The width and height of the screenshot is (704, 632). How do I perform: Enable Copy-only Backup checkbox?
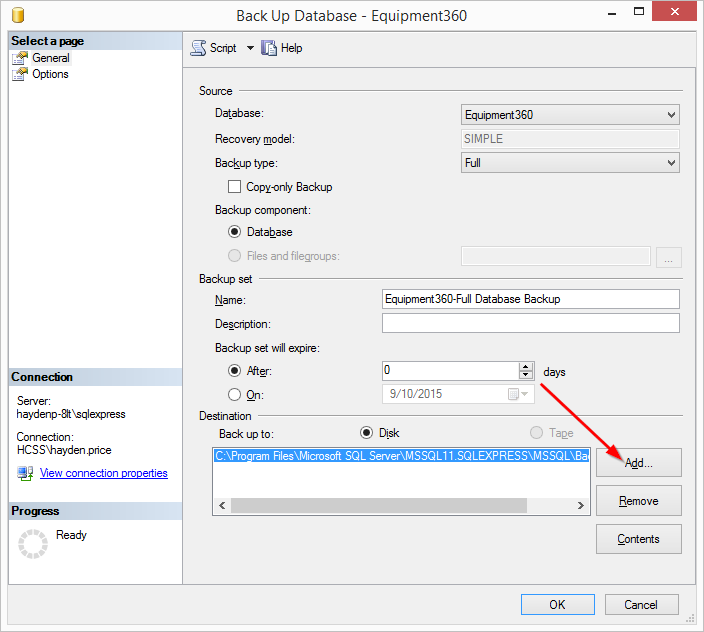click(235, 187)
